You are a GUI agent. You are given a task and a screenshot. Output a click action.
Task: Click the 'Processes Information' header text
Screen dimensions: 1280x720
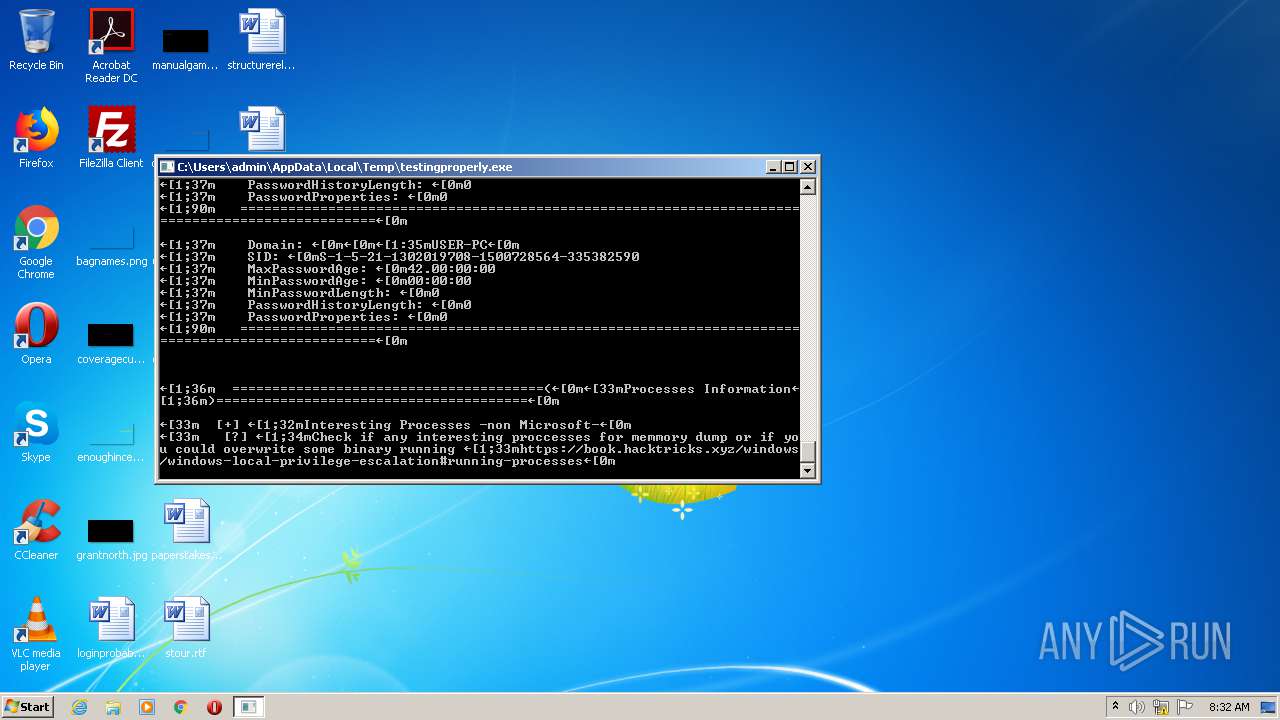click(707, 389)
